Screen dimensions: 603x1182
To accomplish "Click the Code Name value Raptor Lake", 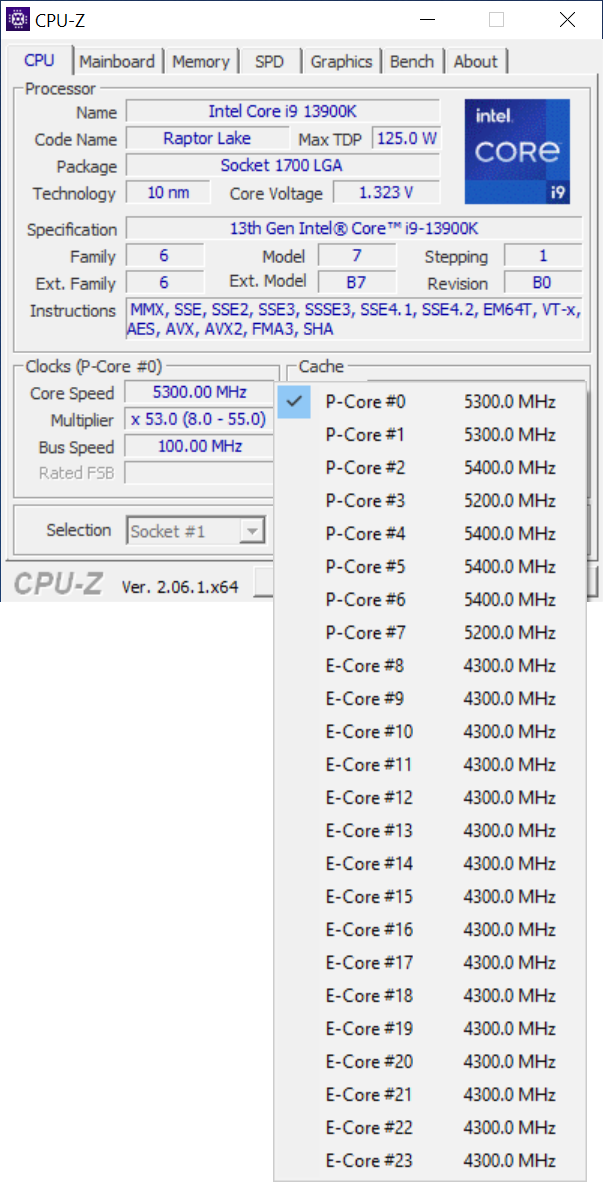I will tap(207, 139).
